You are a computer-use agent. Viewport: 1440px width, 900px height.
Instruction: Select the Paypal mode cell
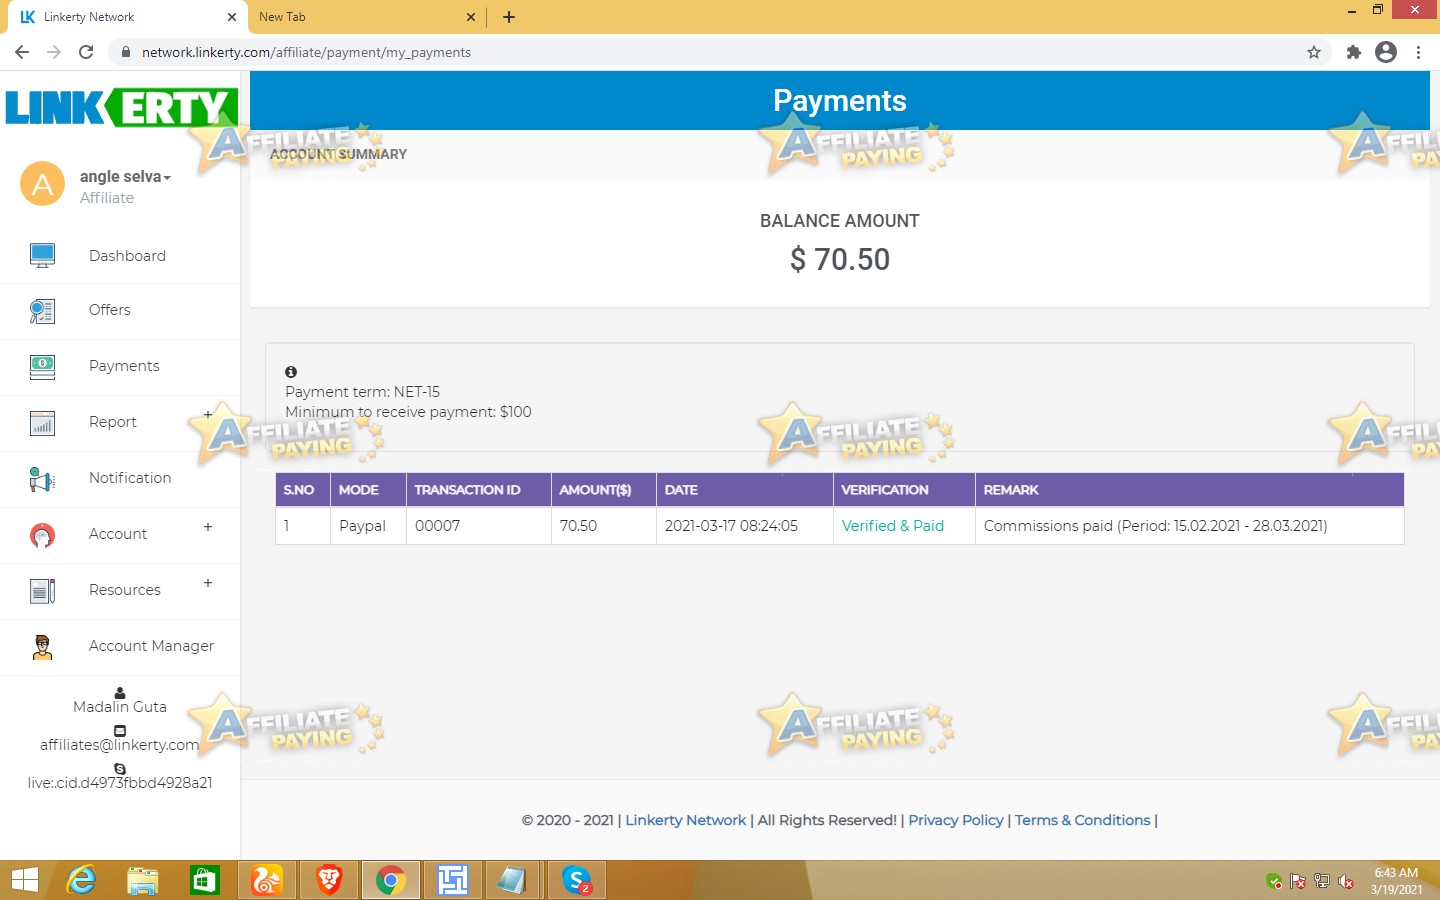coord(369,526)
